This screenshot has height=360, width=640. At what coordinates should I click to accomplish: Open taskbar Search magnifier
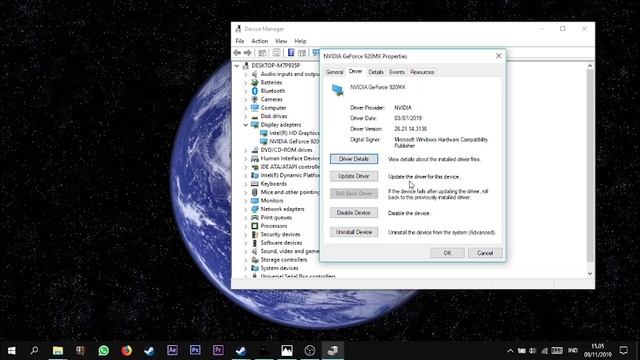point(34,350)
